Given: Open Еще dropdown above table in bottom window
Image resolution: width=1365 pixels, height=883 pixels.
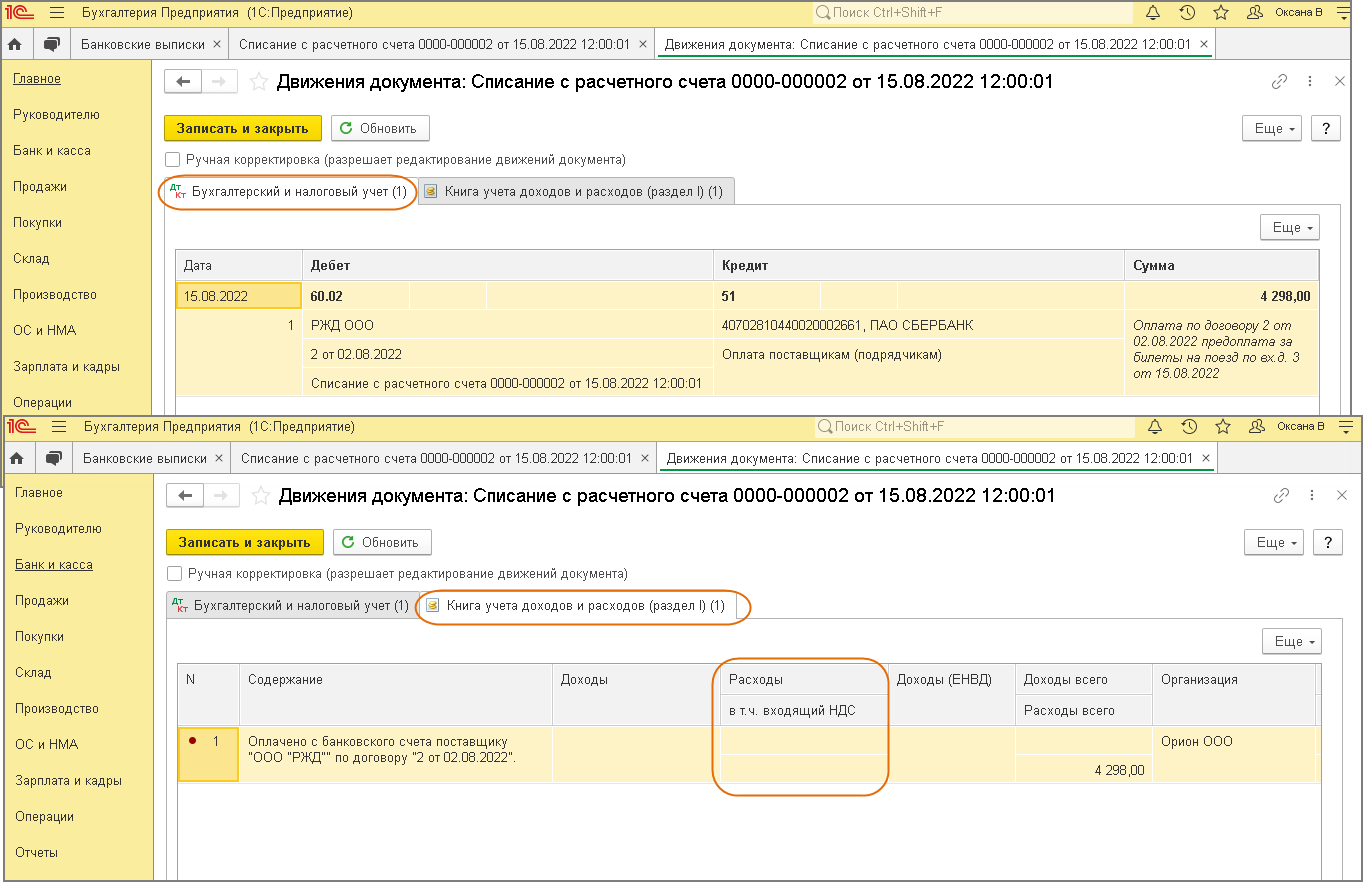Looking at the screenshot, I should coord(1291,641).
